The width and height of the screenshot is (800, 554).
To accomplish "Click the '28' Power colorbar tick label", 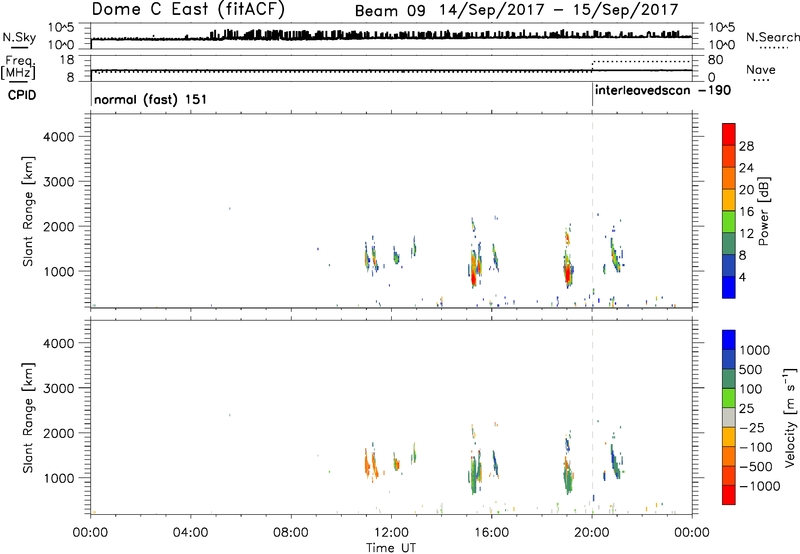I will pyautogui.click(x=746, y=146).
